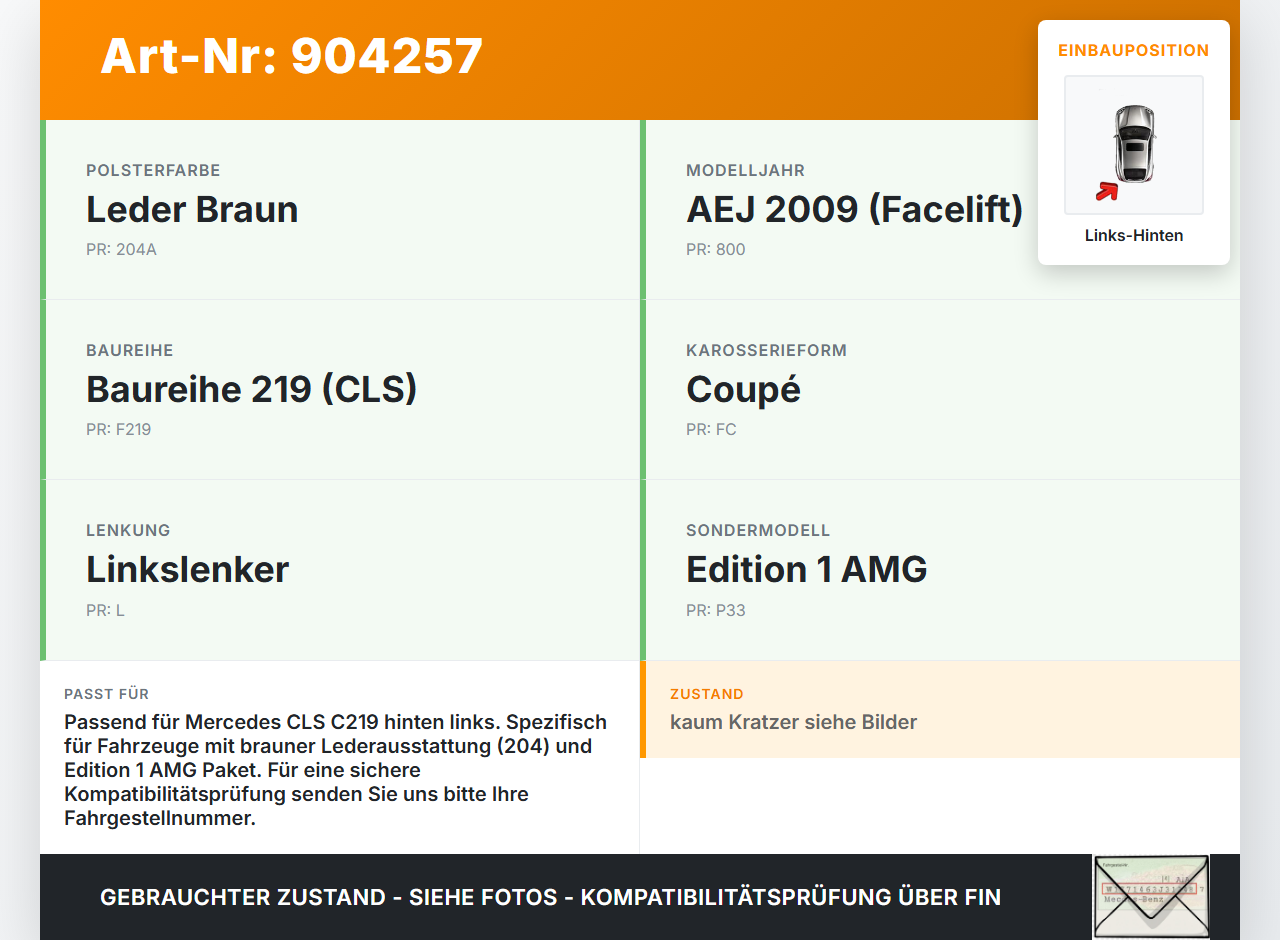Click the ZUSTAND label

(707, 694)
